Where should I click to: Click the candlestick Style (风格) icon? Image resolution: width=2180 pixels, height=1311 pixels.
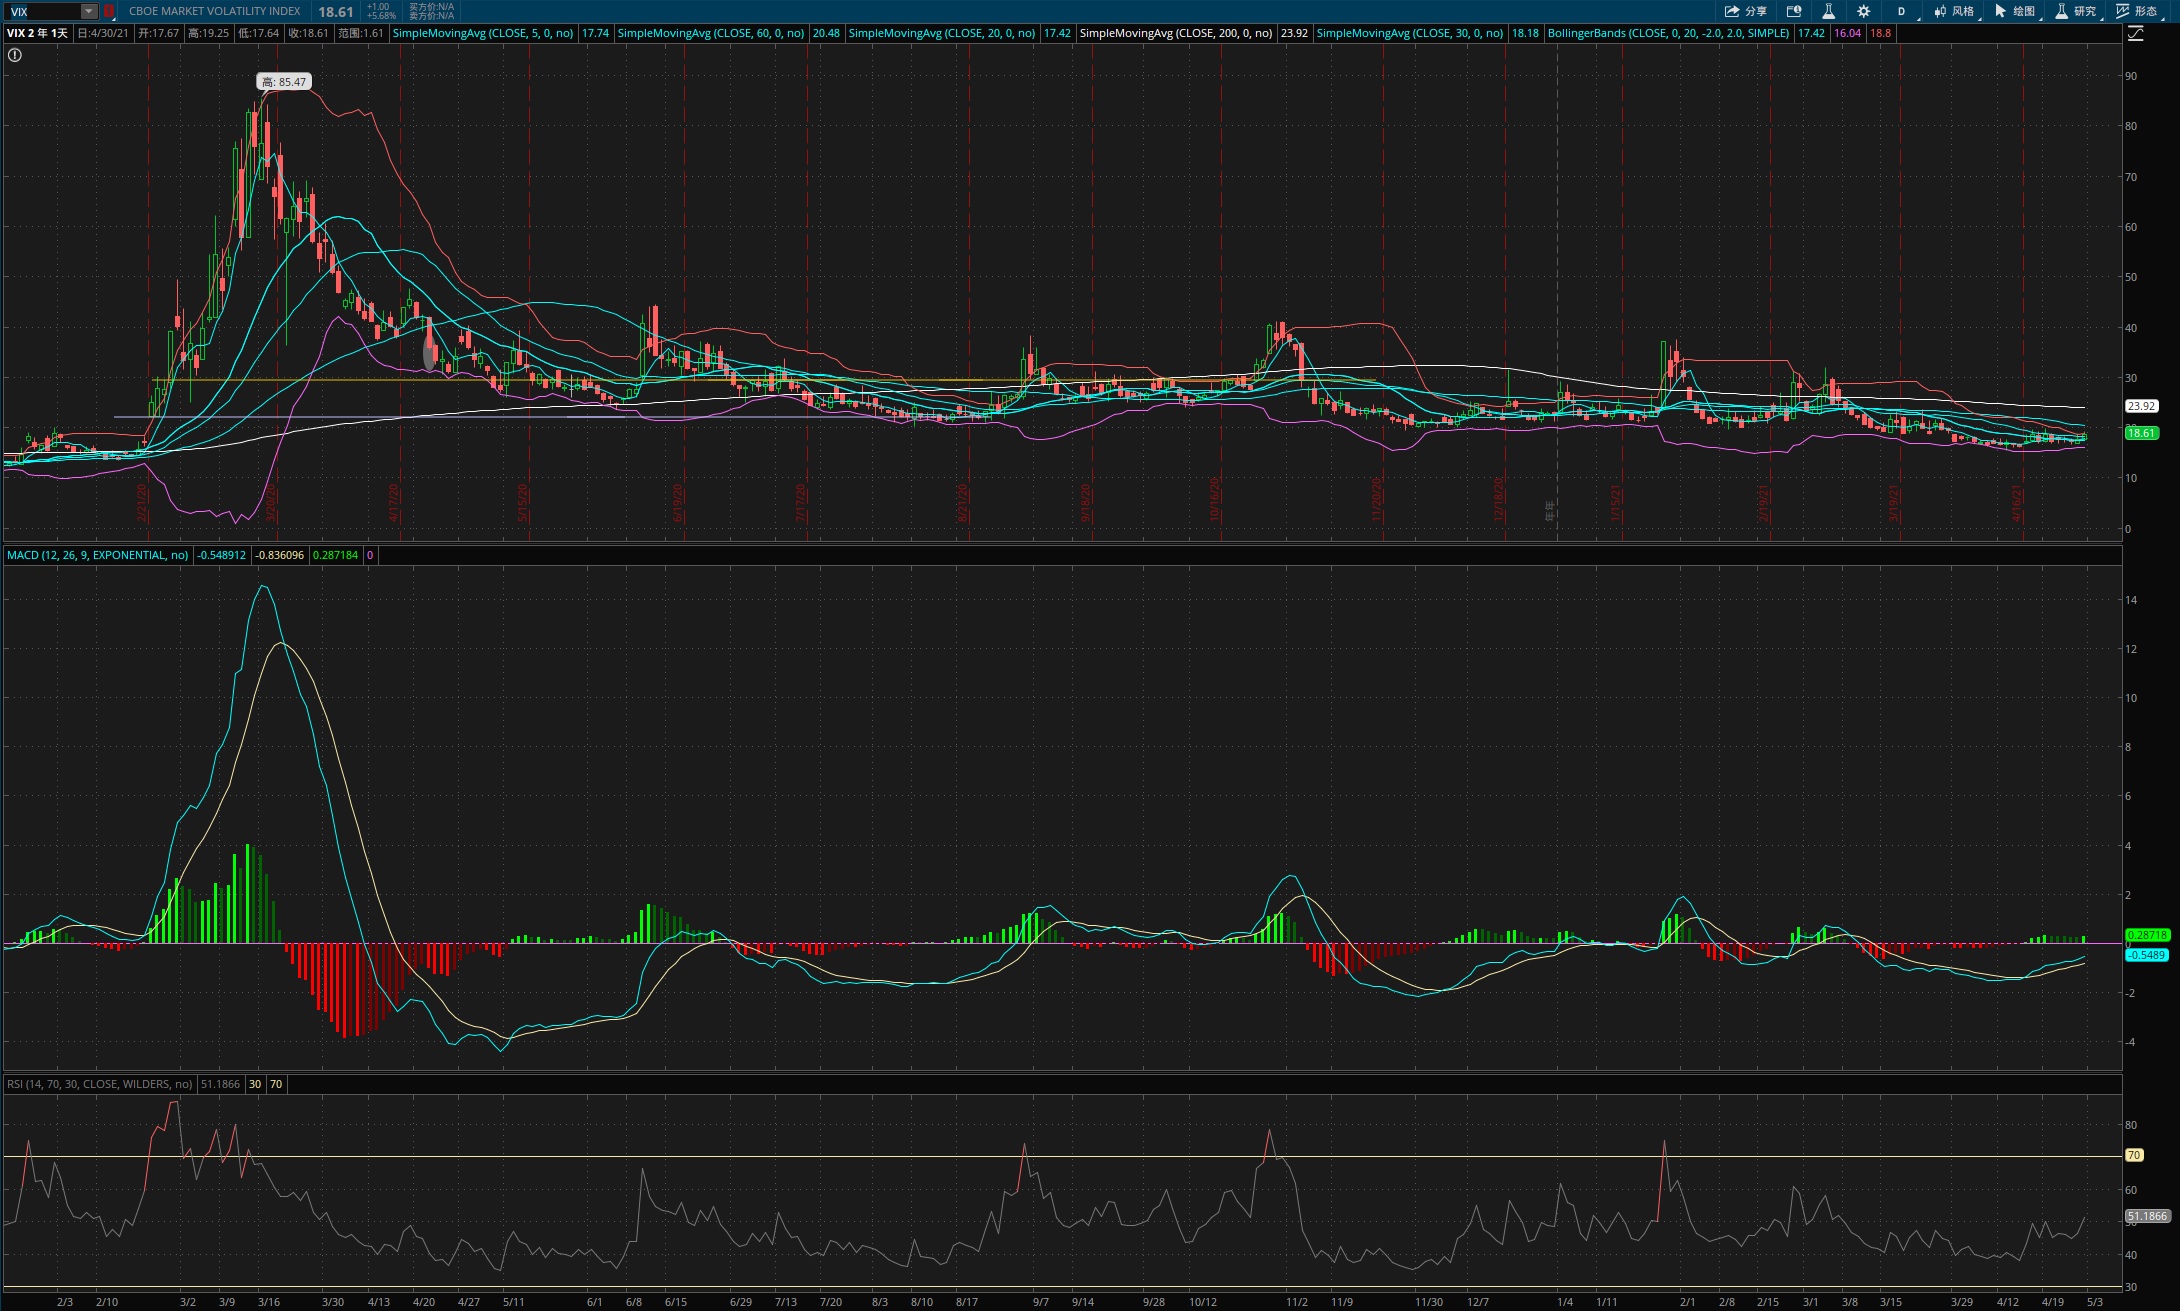pos(1940,11)
